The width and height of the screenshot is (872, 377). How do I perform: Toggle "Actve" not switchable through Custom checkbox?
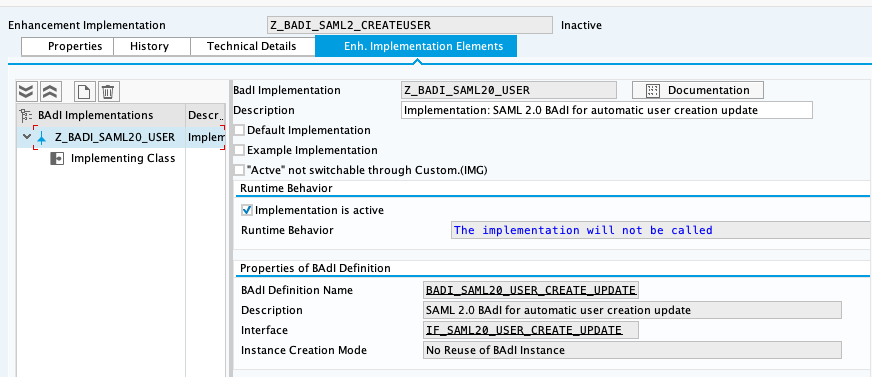coord(239,170)
